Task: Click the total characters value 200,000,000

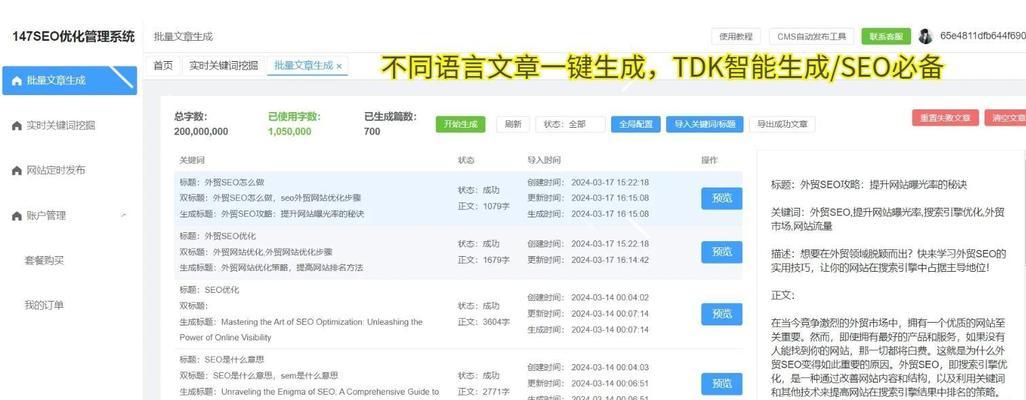Action: [x=201, y=132]
